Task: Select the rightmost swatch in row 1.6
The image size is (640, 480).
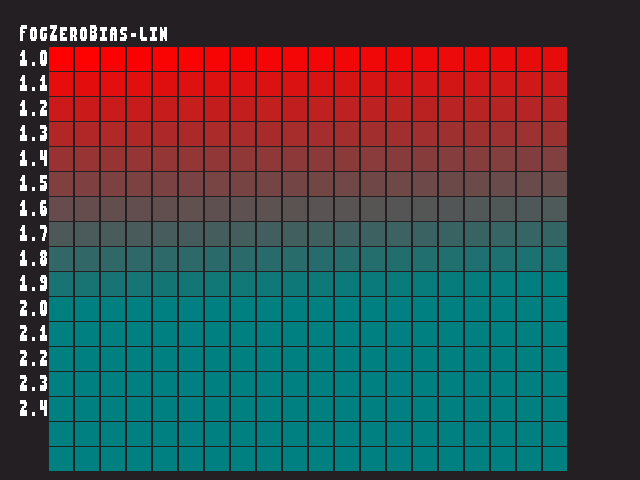Action: (555, 209)
